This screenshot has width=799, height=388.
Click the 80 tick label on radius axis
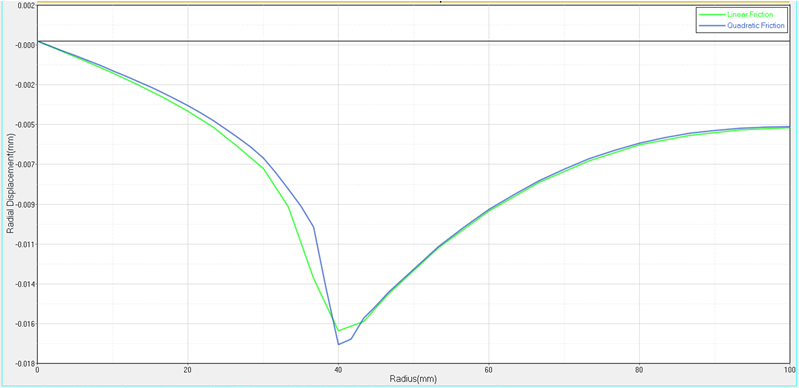pyautogui.click(x=639, y=370)
